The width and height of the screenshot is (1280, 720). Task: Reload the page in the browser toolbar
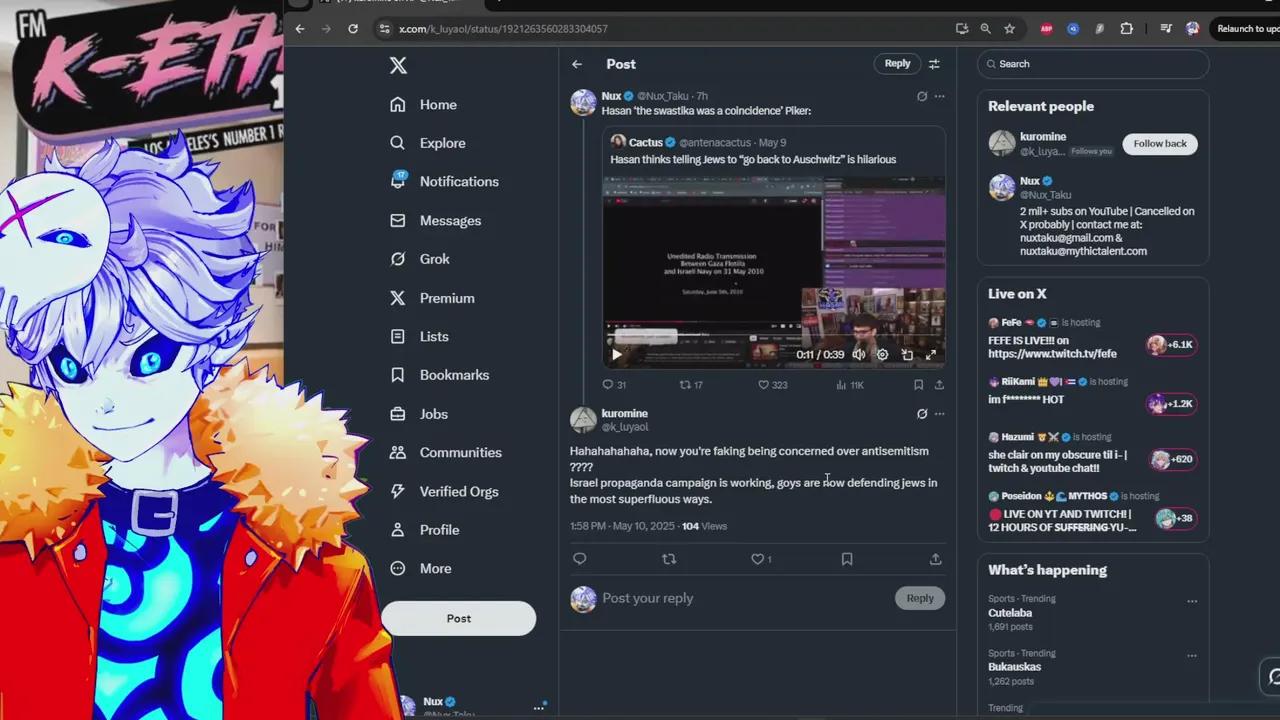tap(353, 29)
